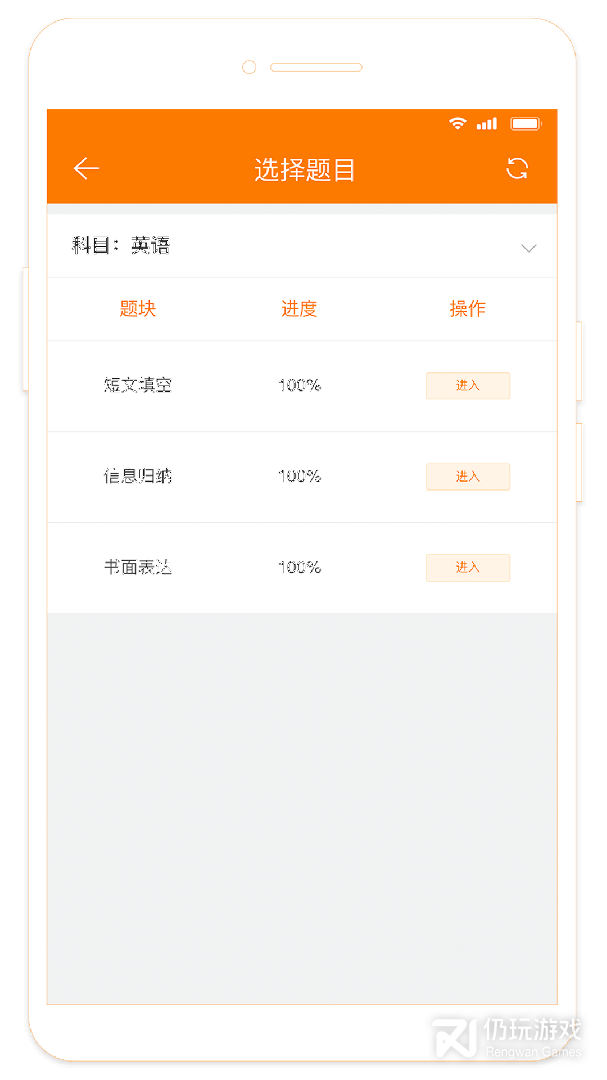
Task: Tap the signal strength bars icon
Action: pos(487,124)
